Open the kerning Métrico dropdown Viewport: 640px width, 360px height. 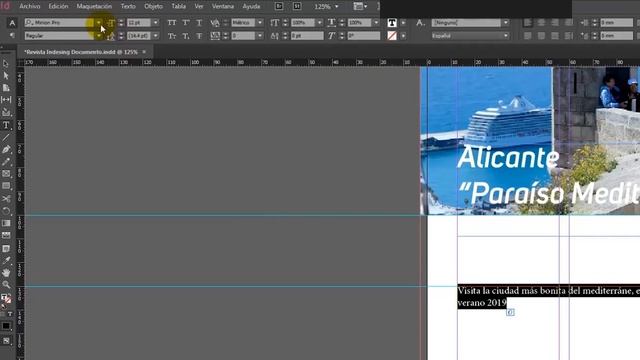tap(260, 23)
